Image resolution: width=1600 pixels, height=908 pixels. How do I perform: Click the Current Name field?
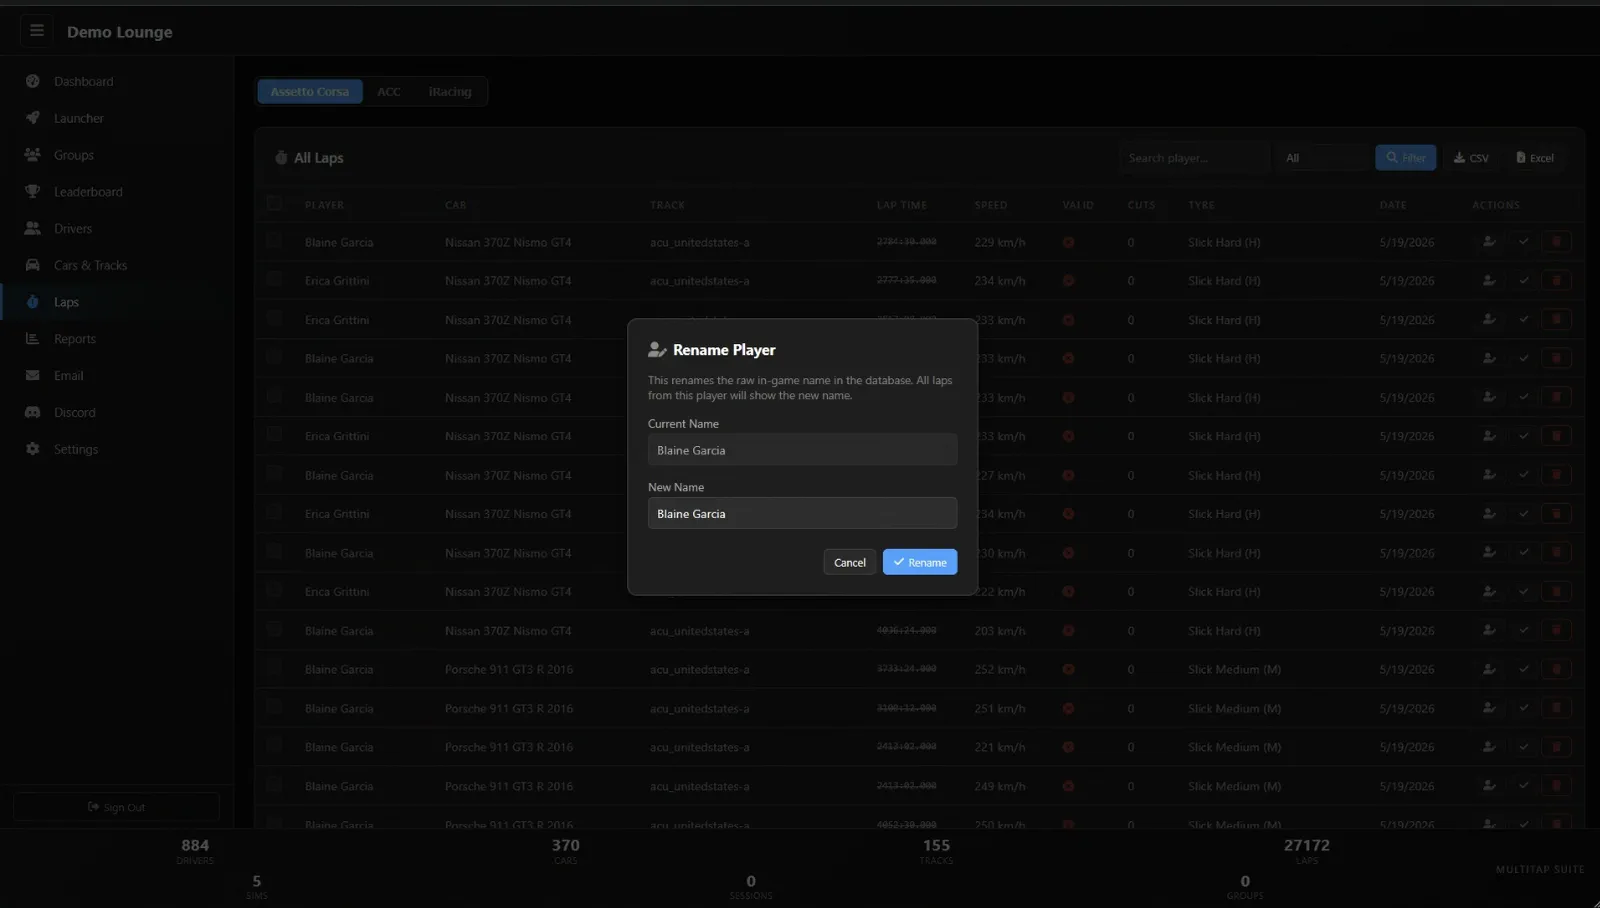coord(802,450)
